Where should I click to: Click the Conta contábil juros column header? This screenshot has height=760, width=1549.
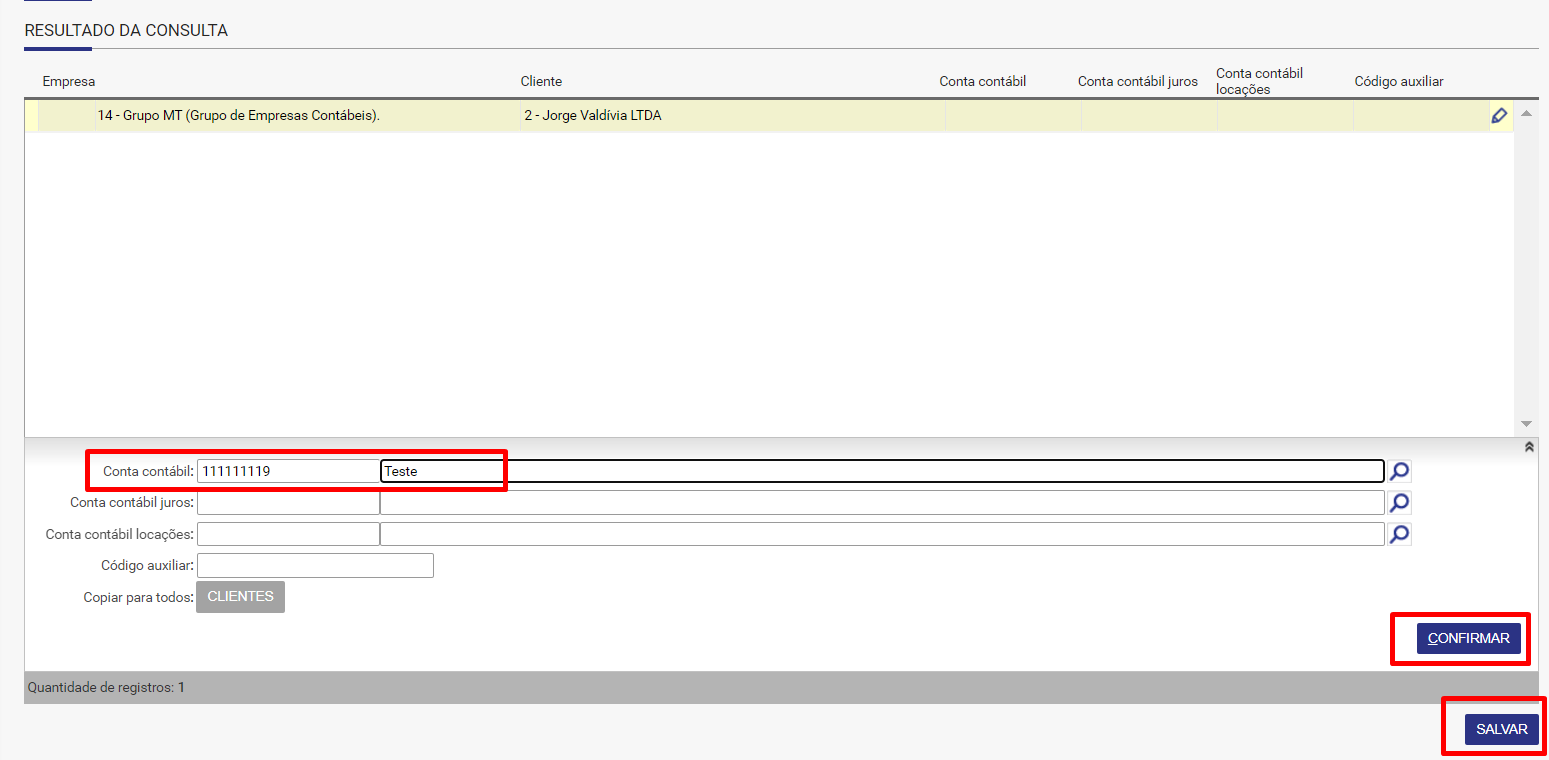(1138, 81)
